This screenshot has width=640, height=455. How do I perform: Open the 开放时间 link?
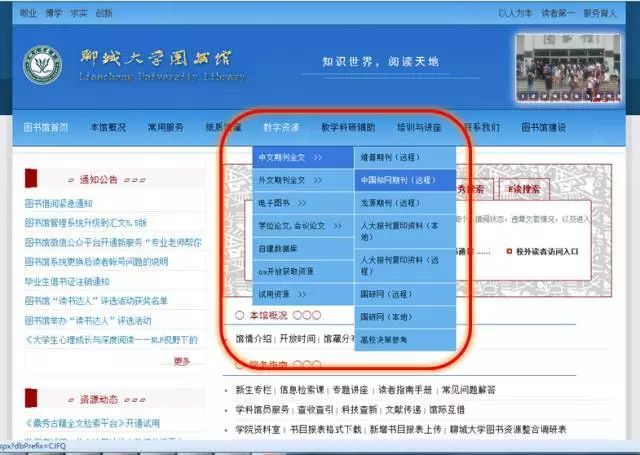pos(298,339)
